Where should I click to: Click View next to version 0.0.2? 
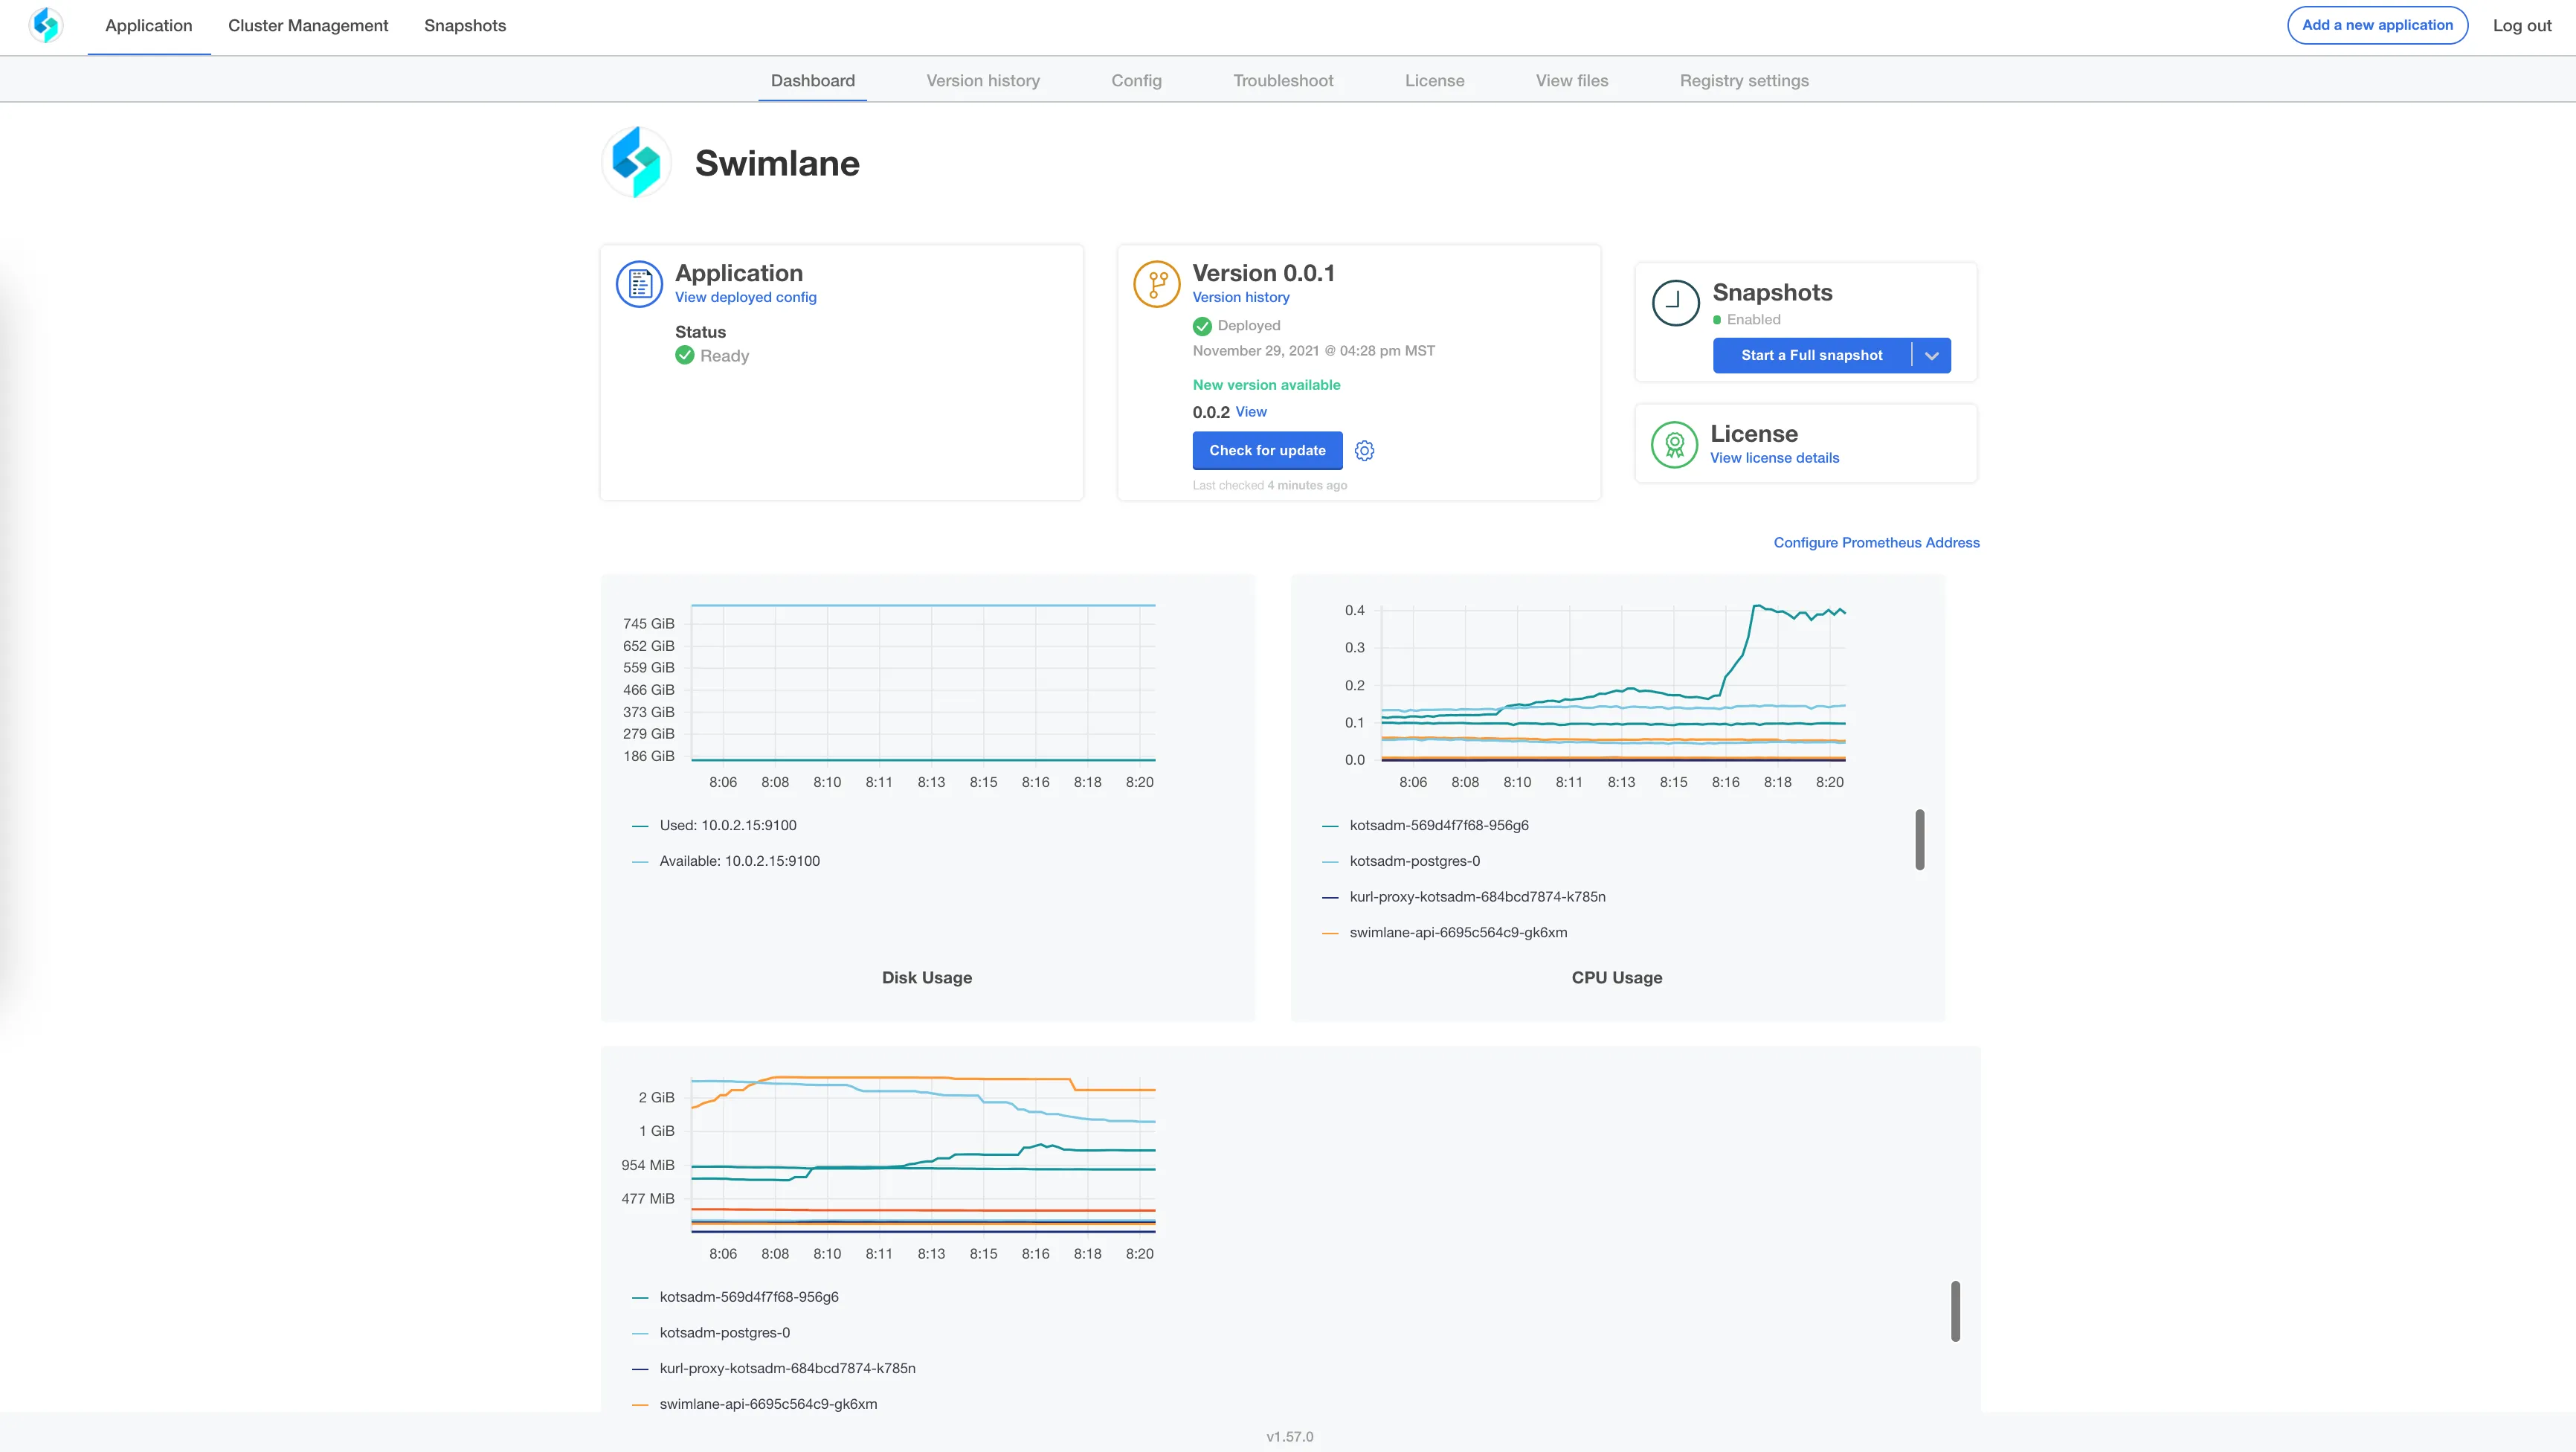tap(1251, 412)
